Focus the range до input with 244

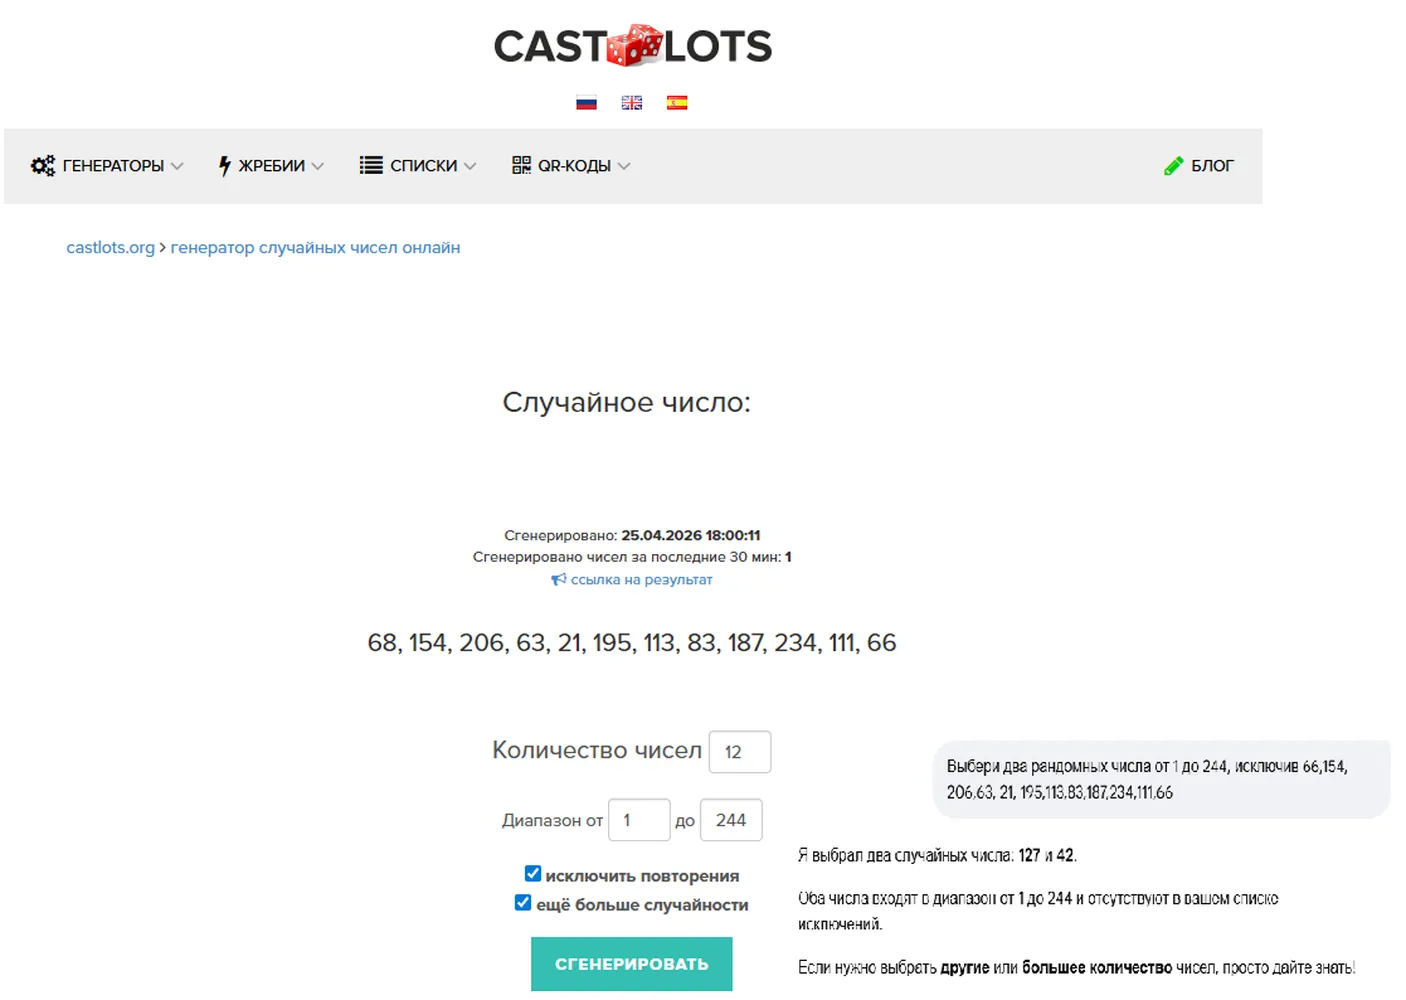point(731,820)
